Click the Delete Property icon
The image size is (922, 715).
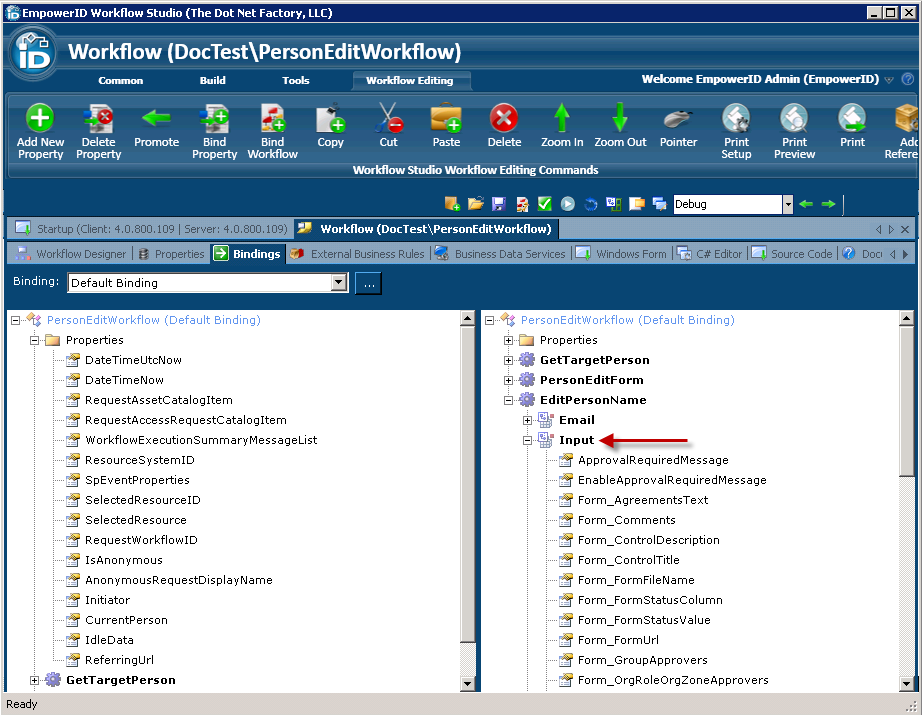tap(98, 120)
